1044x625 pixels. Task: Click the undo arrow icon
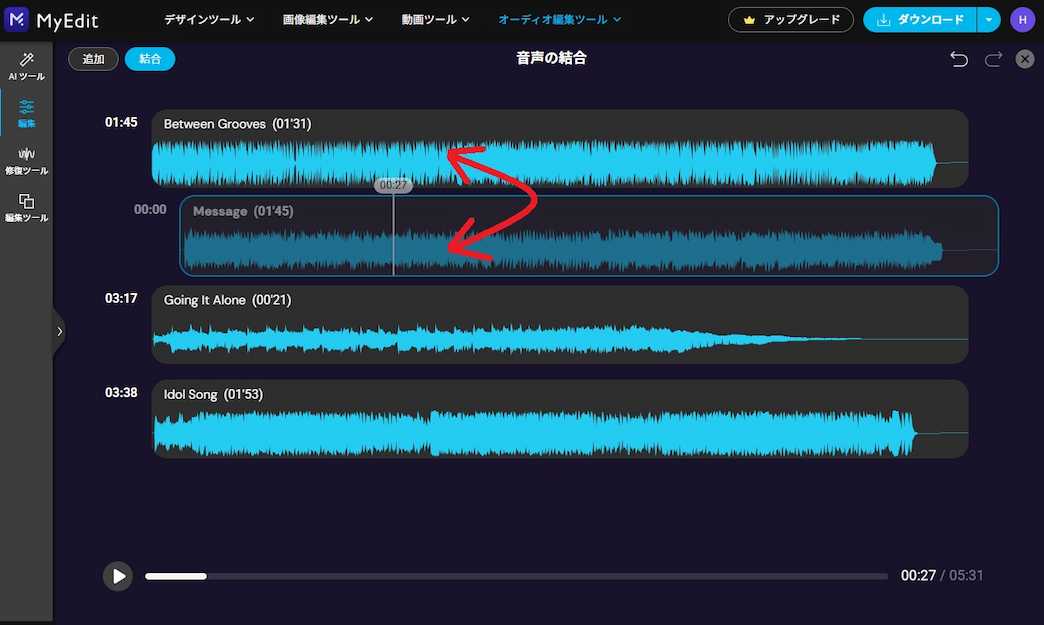[958, 58]
